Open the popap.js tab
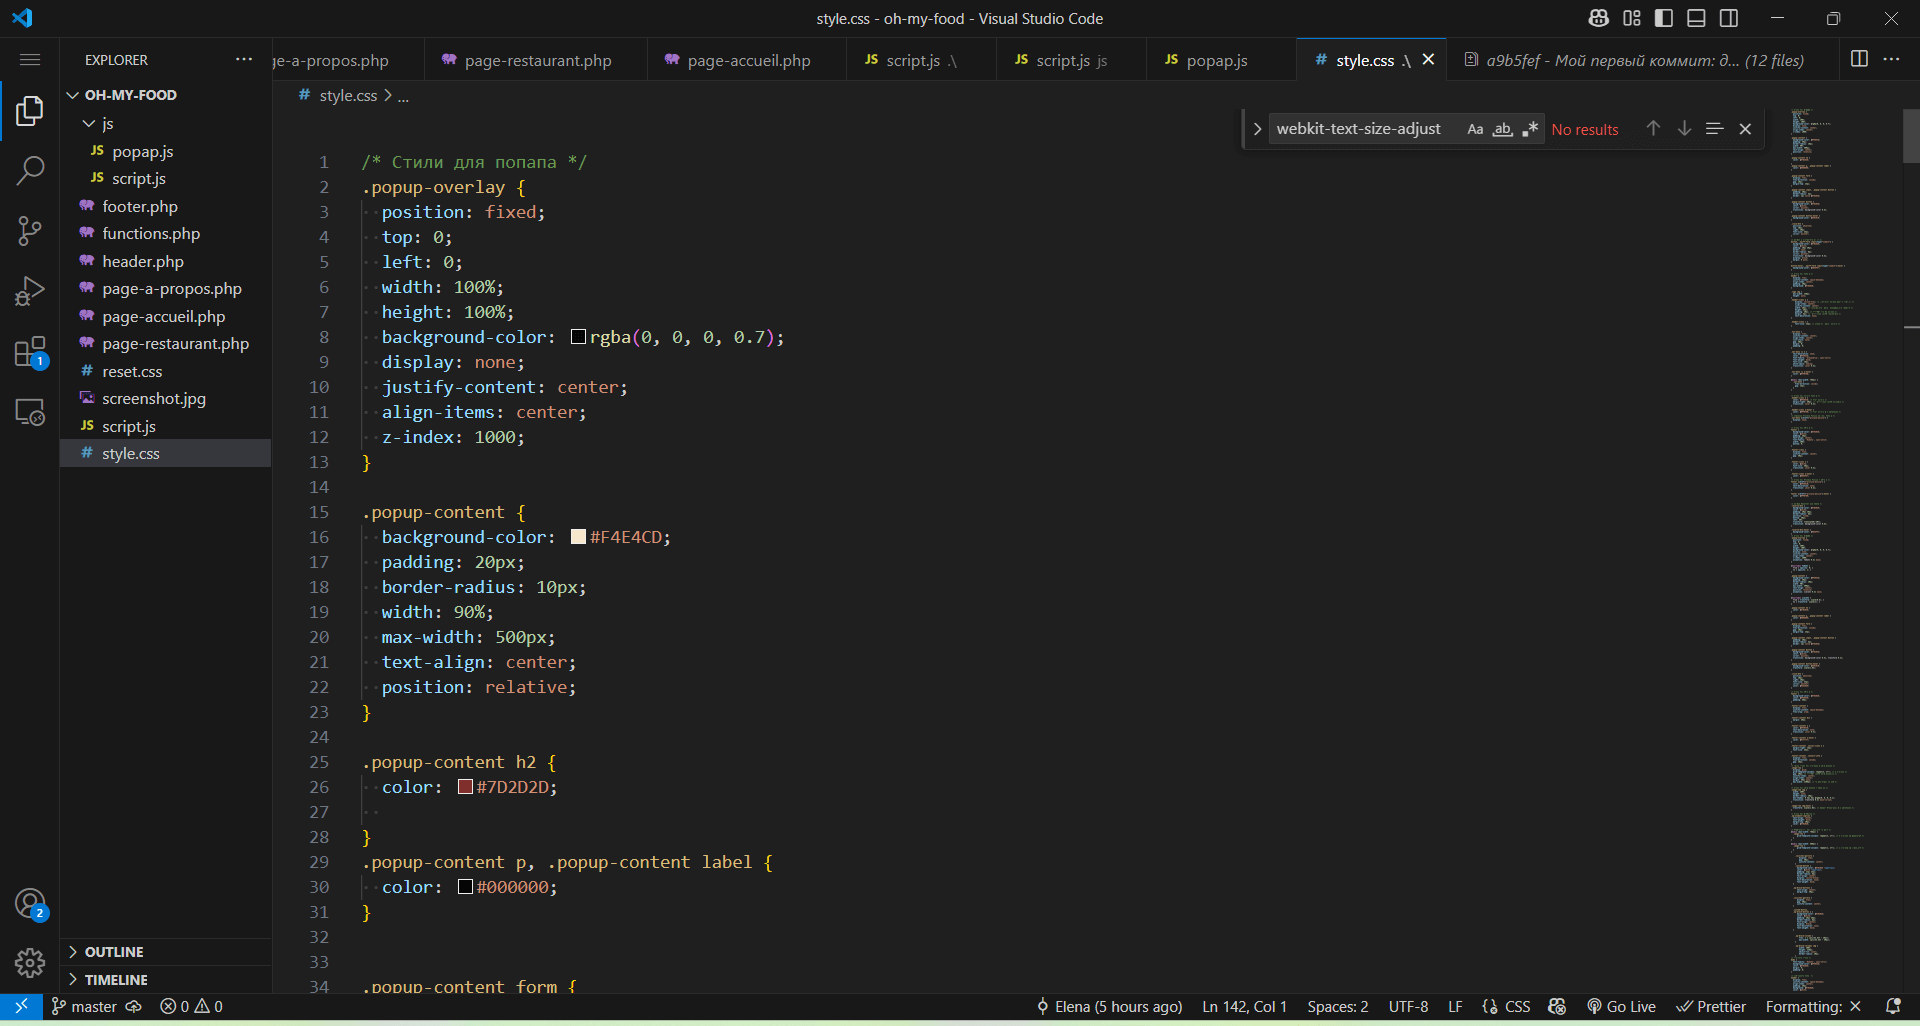 pos(1216,60)
